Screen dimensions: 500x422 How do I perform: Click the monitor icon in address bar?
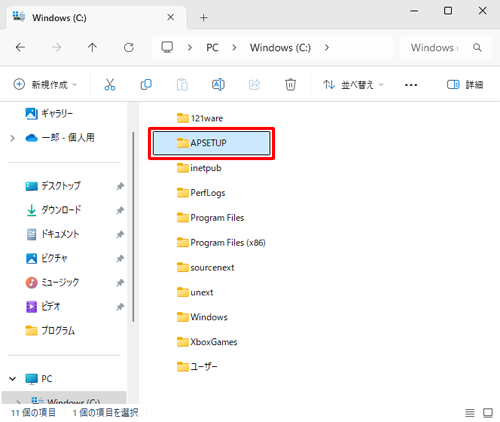coord(167,47)
